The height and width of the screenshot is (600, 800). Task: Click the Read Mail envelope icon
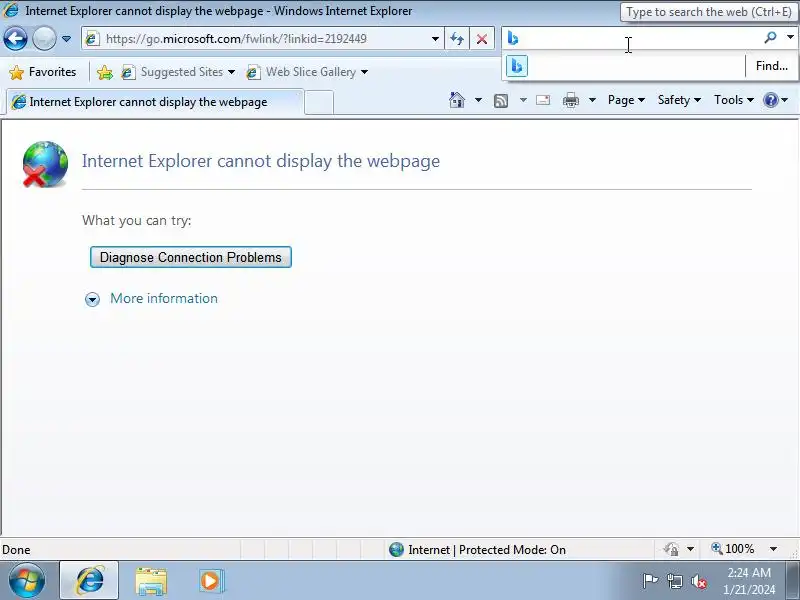[543, 100]
